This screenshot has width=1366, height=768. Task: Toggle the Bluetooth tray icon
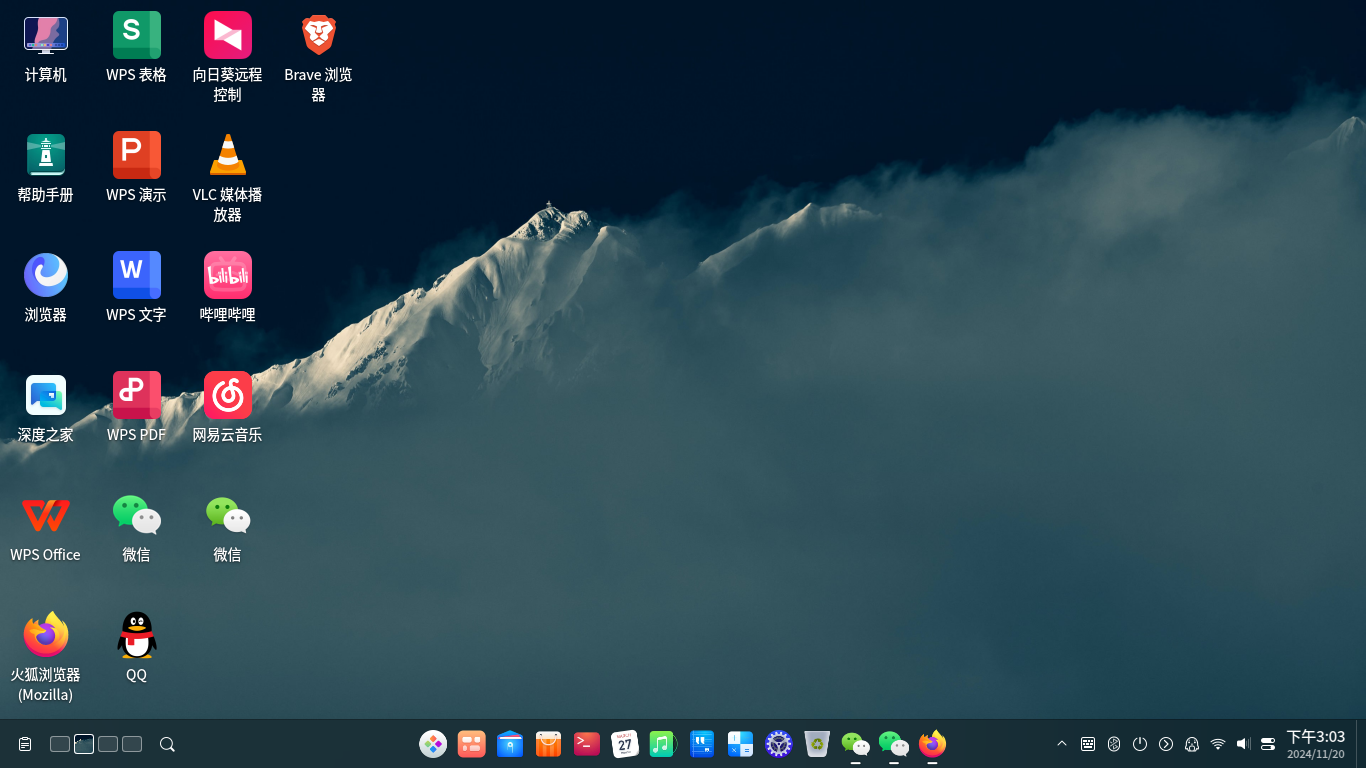[1114, 744]
